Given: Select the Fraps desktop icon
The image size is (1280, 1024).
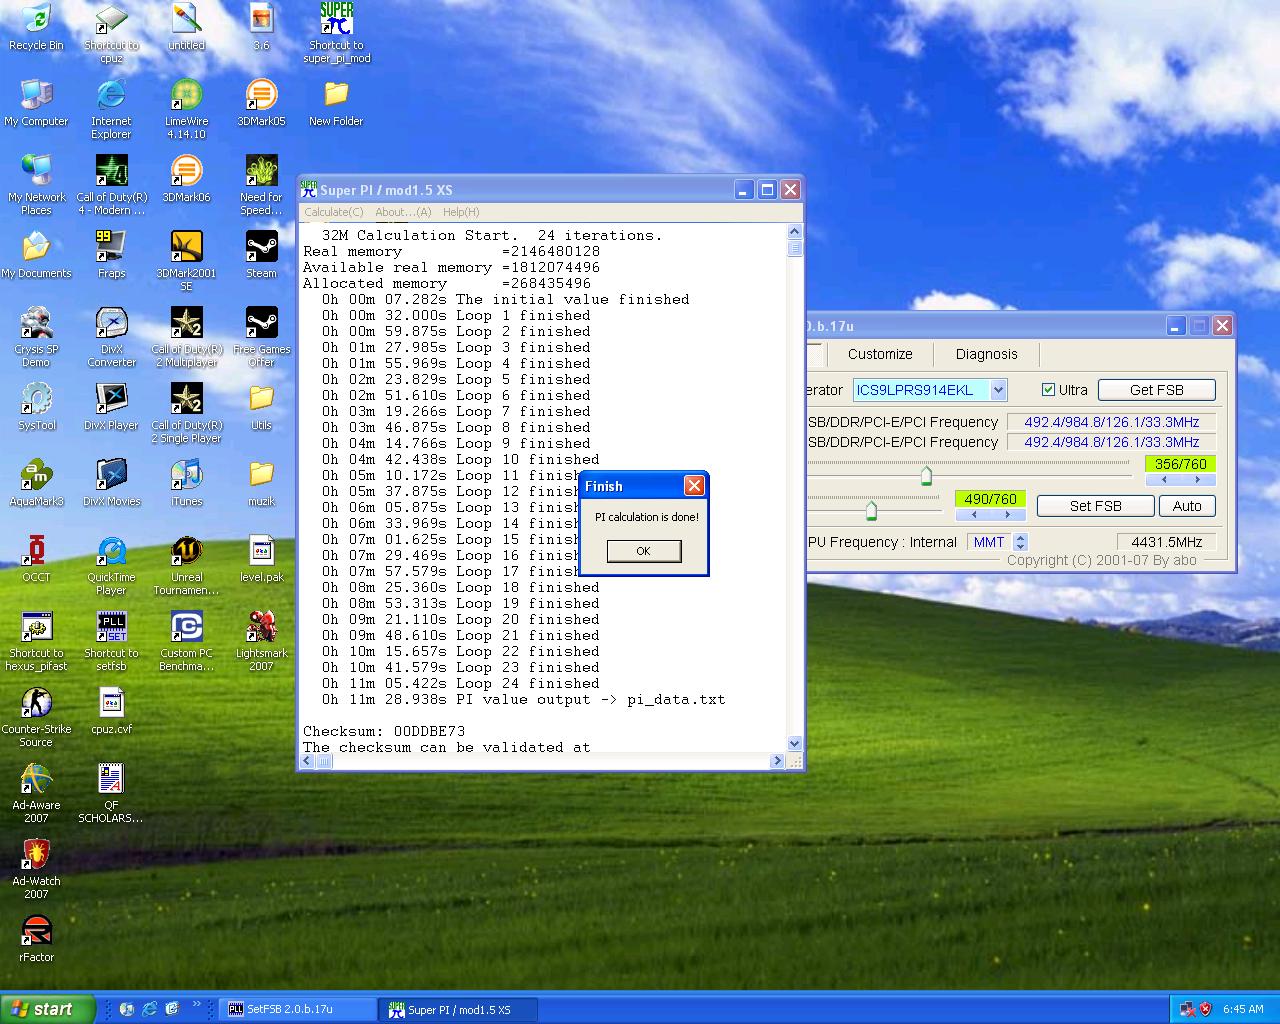Looking at the screenshot, I should pos(111,255).
